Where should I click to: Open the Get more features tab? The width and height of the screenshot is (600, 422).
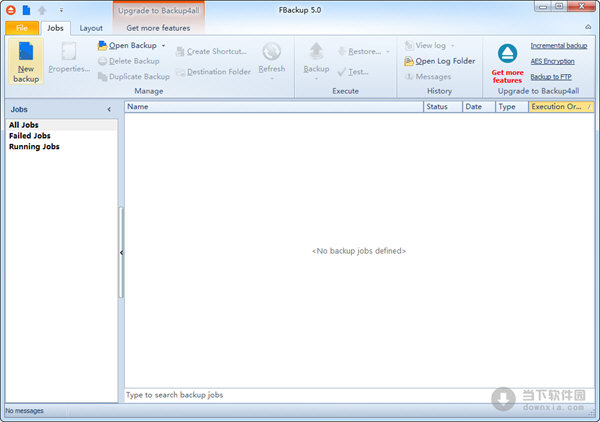coord(158,28)
